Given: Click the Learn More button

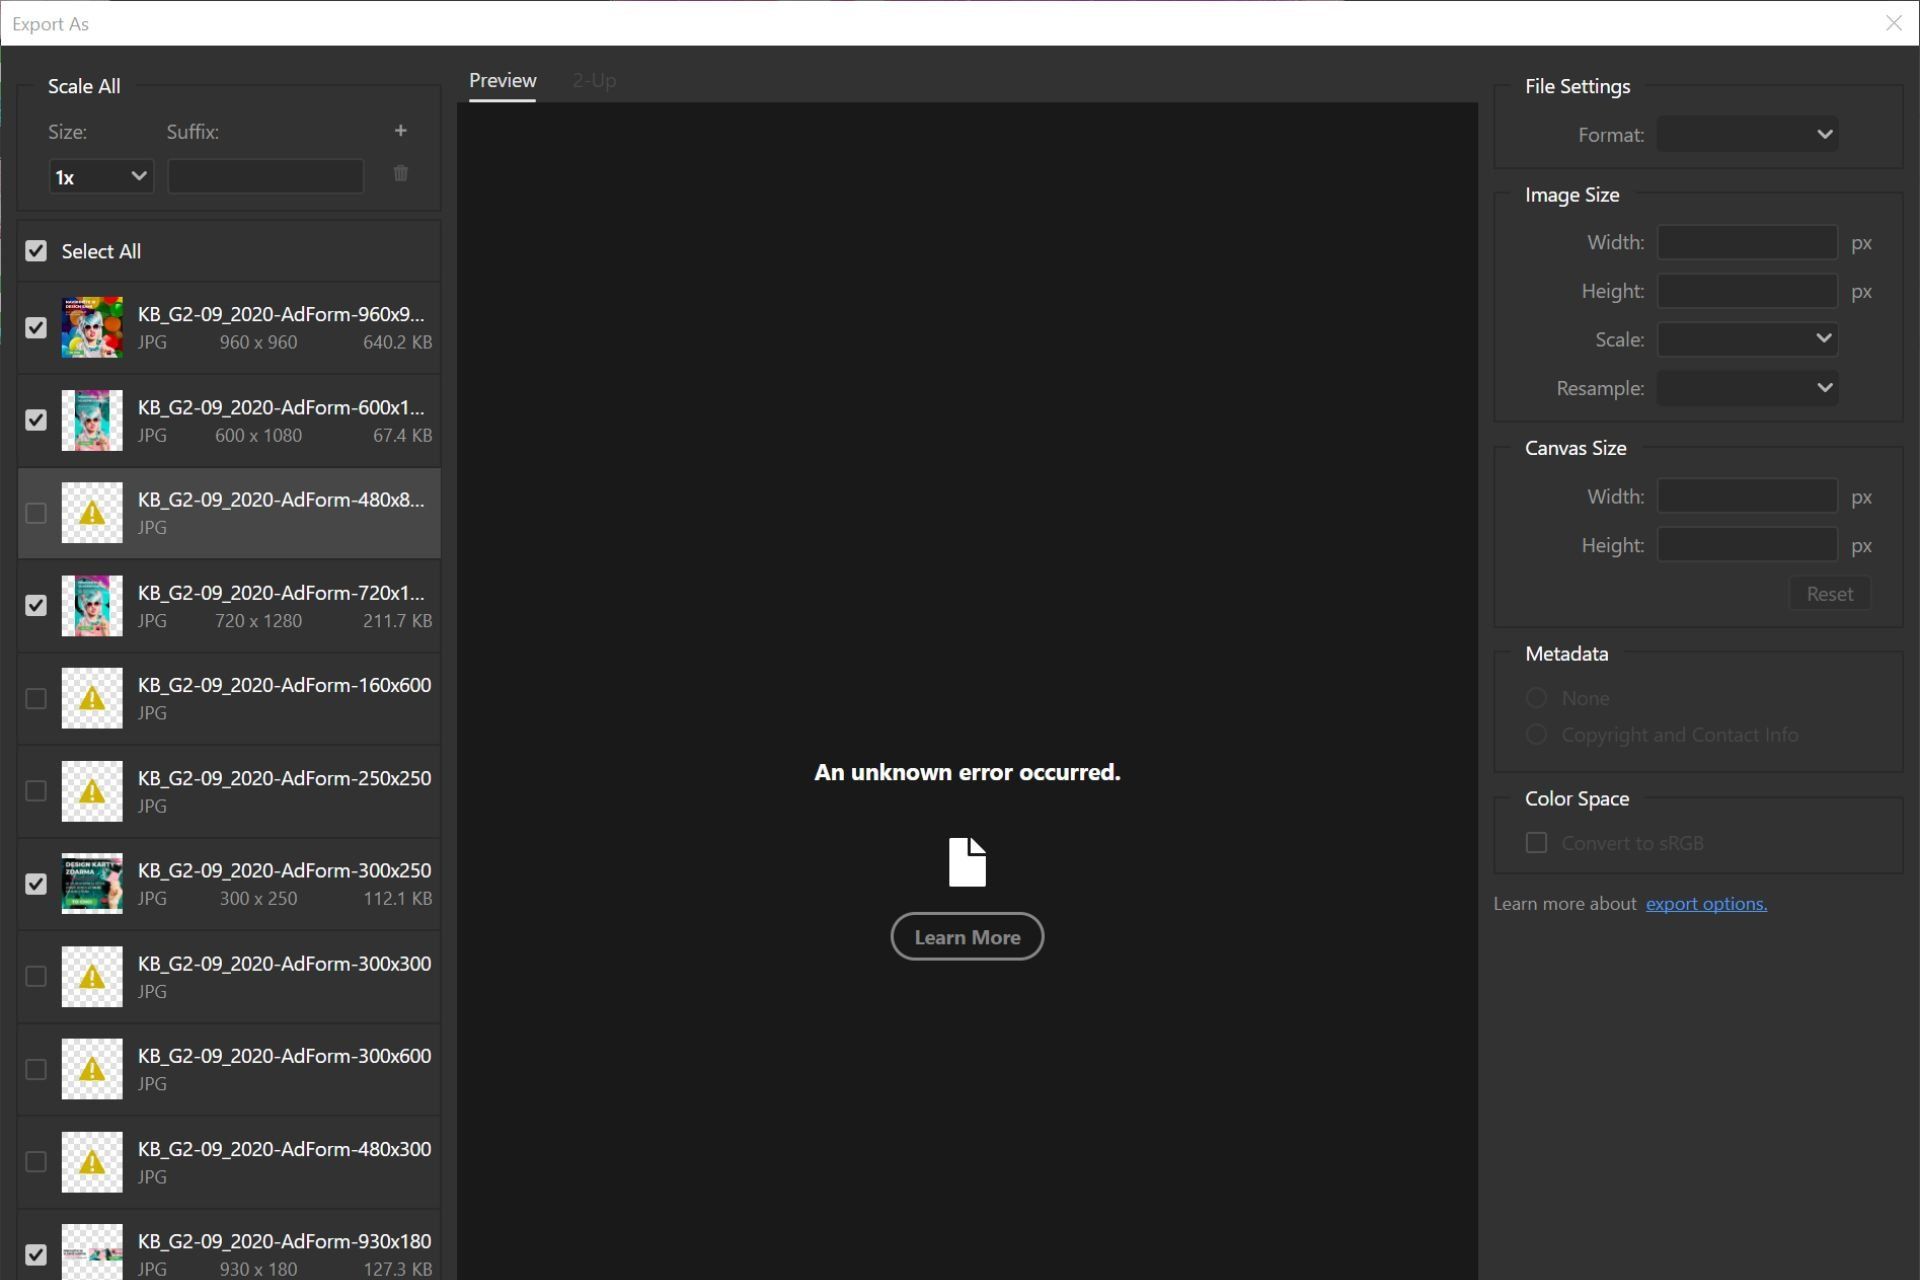Looking at the screenshot, I should pos(967,937).
